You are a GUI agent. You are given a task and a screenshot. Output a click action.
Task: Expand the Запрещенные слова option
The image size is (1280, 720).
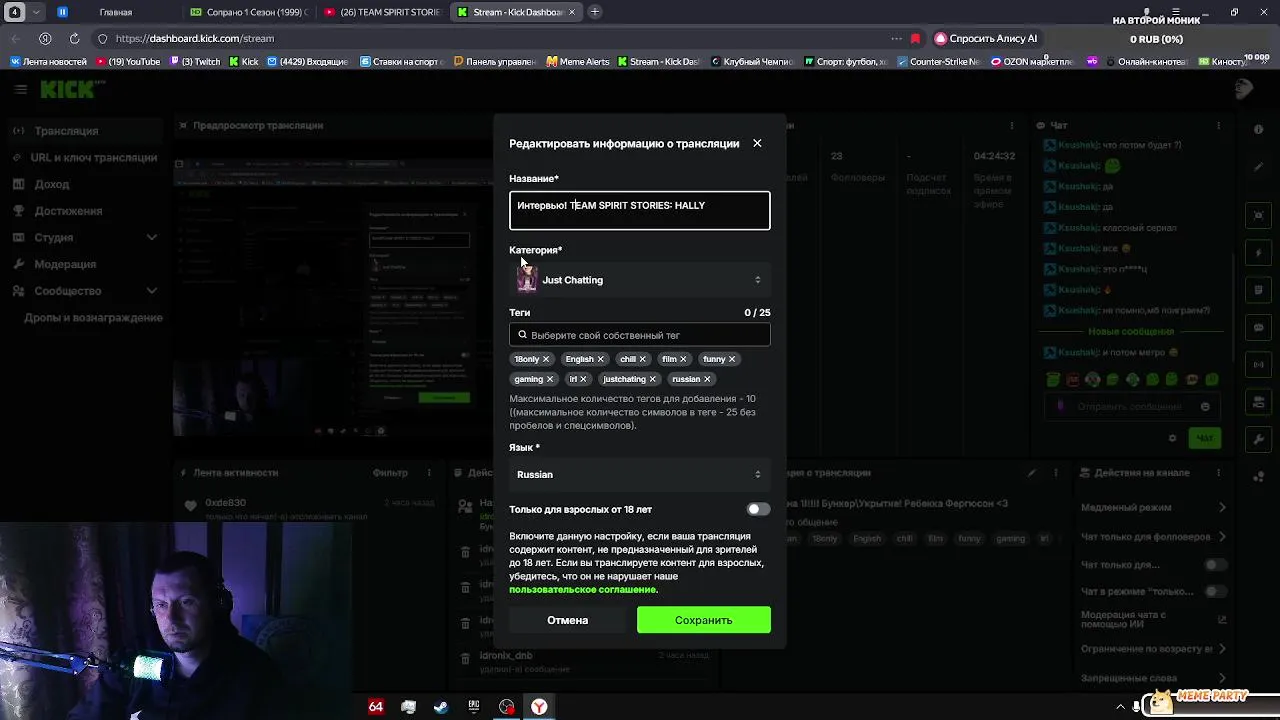[x=1153, y=678]
